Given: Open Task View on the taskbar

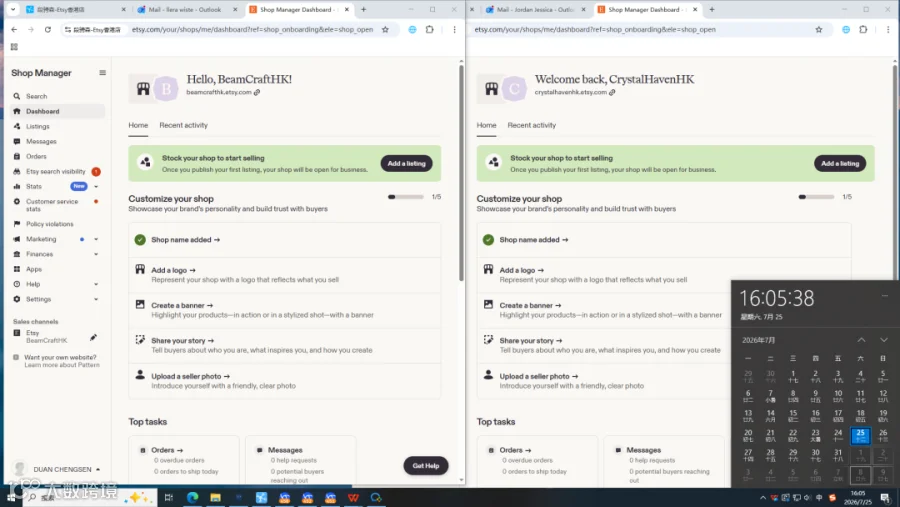Looking at the screenshot, I should pos(169,497).
